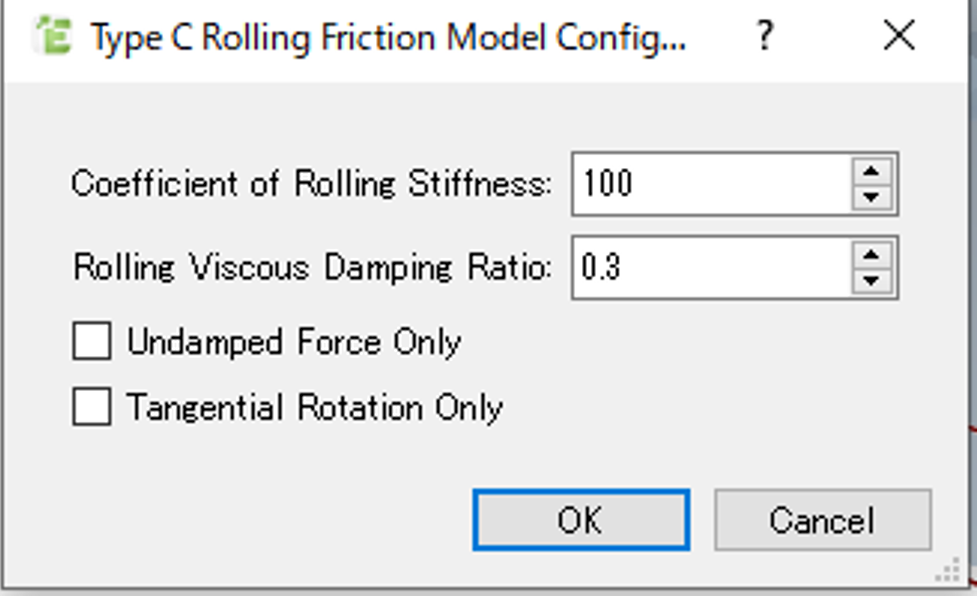The height and width of the screenshot is (596, 977).
Task: Toggle the Tangential Rotation Only checkbox
Action: pos(92,406)
